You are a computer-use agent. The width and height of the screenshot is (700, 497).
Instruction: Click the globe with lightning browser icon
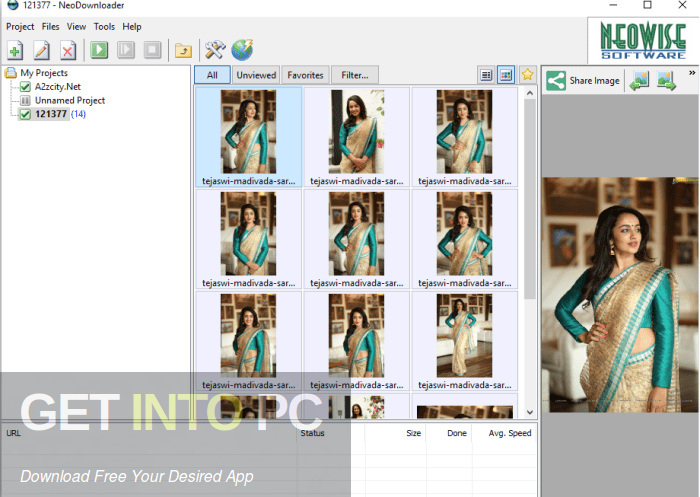click(242, 50)
